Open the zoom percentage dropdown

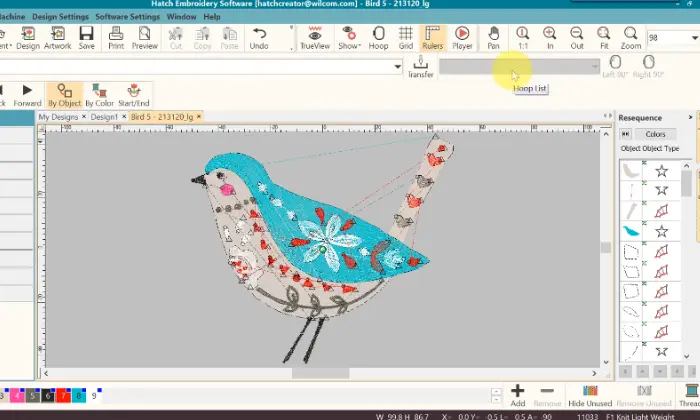click(x=694, y=38)
